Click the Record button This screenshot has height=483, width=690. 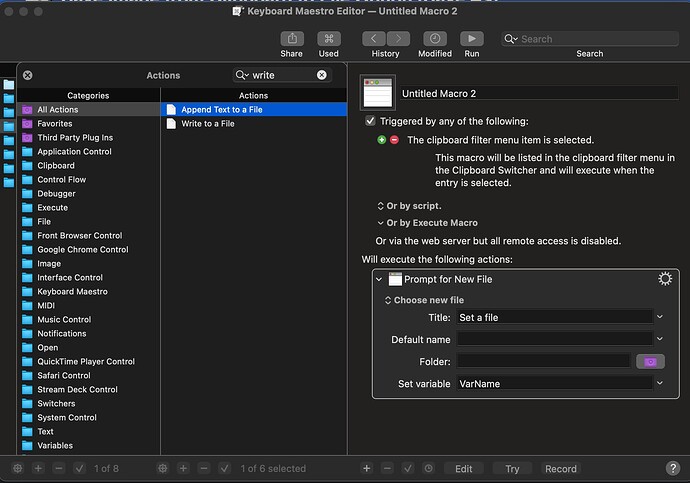pos(561,468)
